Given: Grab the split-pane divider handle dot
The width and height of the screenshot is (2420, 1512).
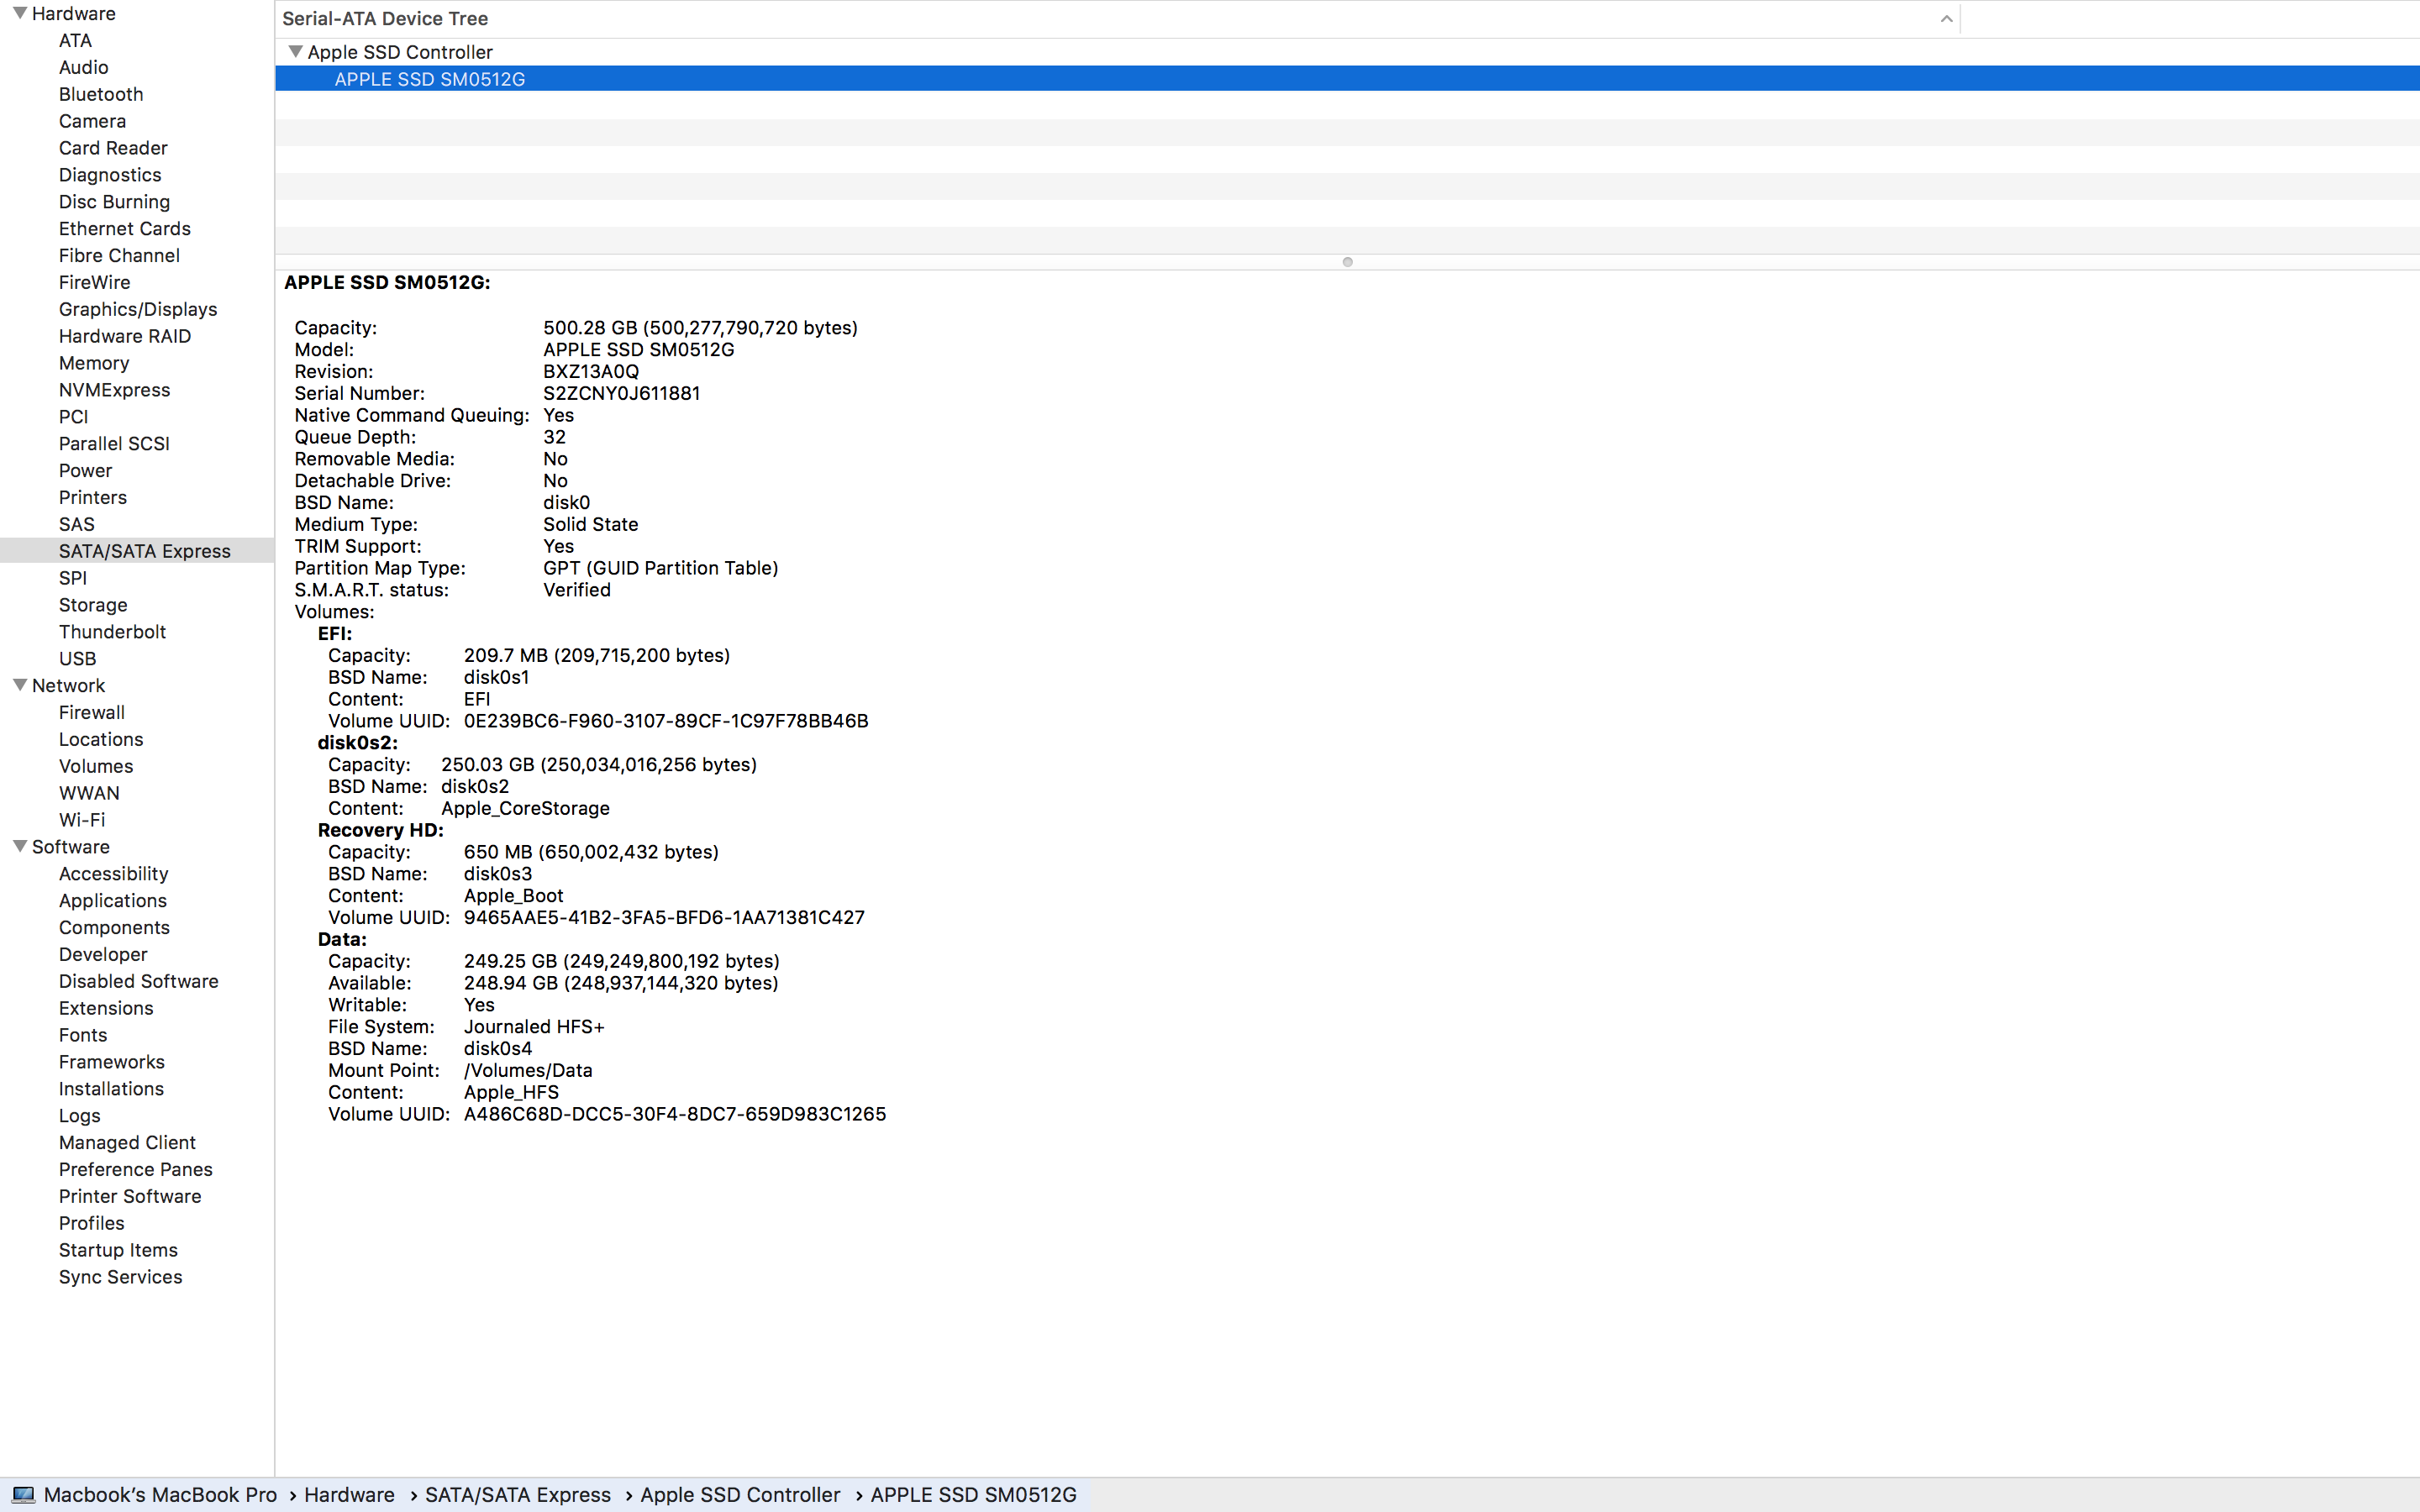Looking at the screenshot, I should tap(1347, 262).
